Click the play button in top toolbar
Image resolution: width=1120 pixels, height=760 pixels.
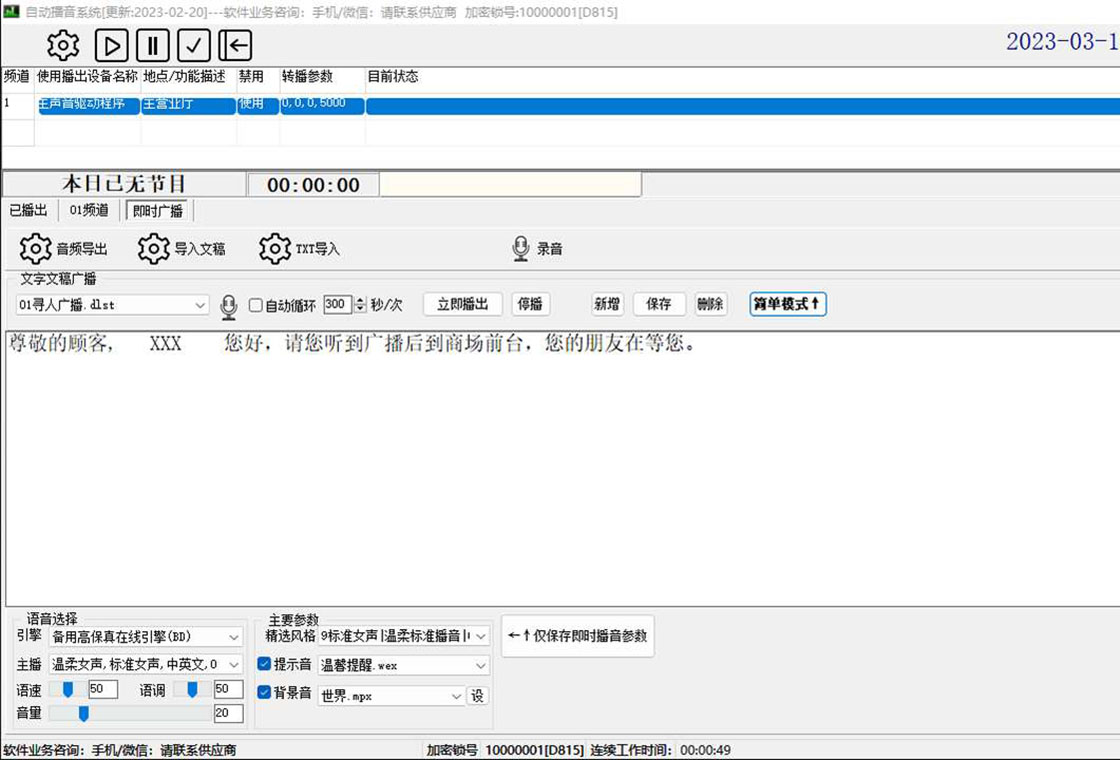(x=111, y=46)
